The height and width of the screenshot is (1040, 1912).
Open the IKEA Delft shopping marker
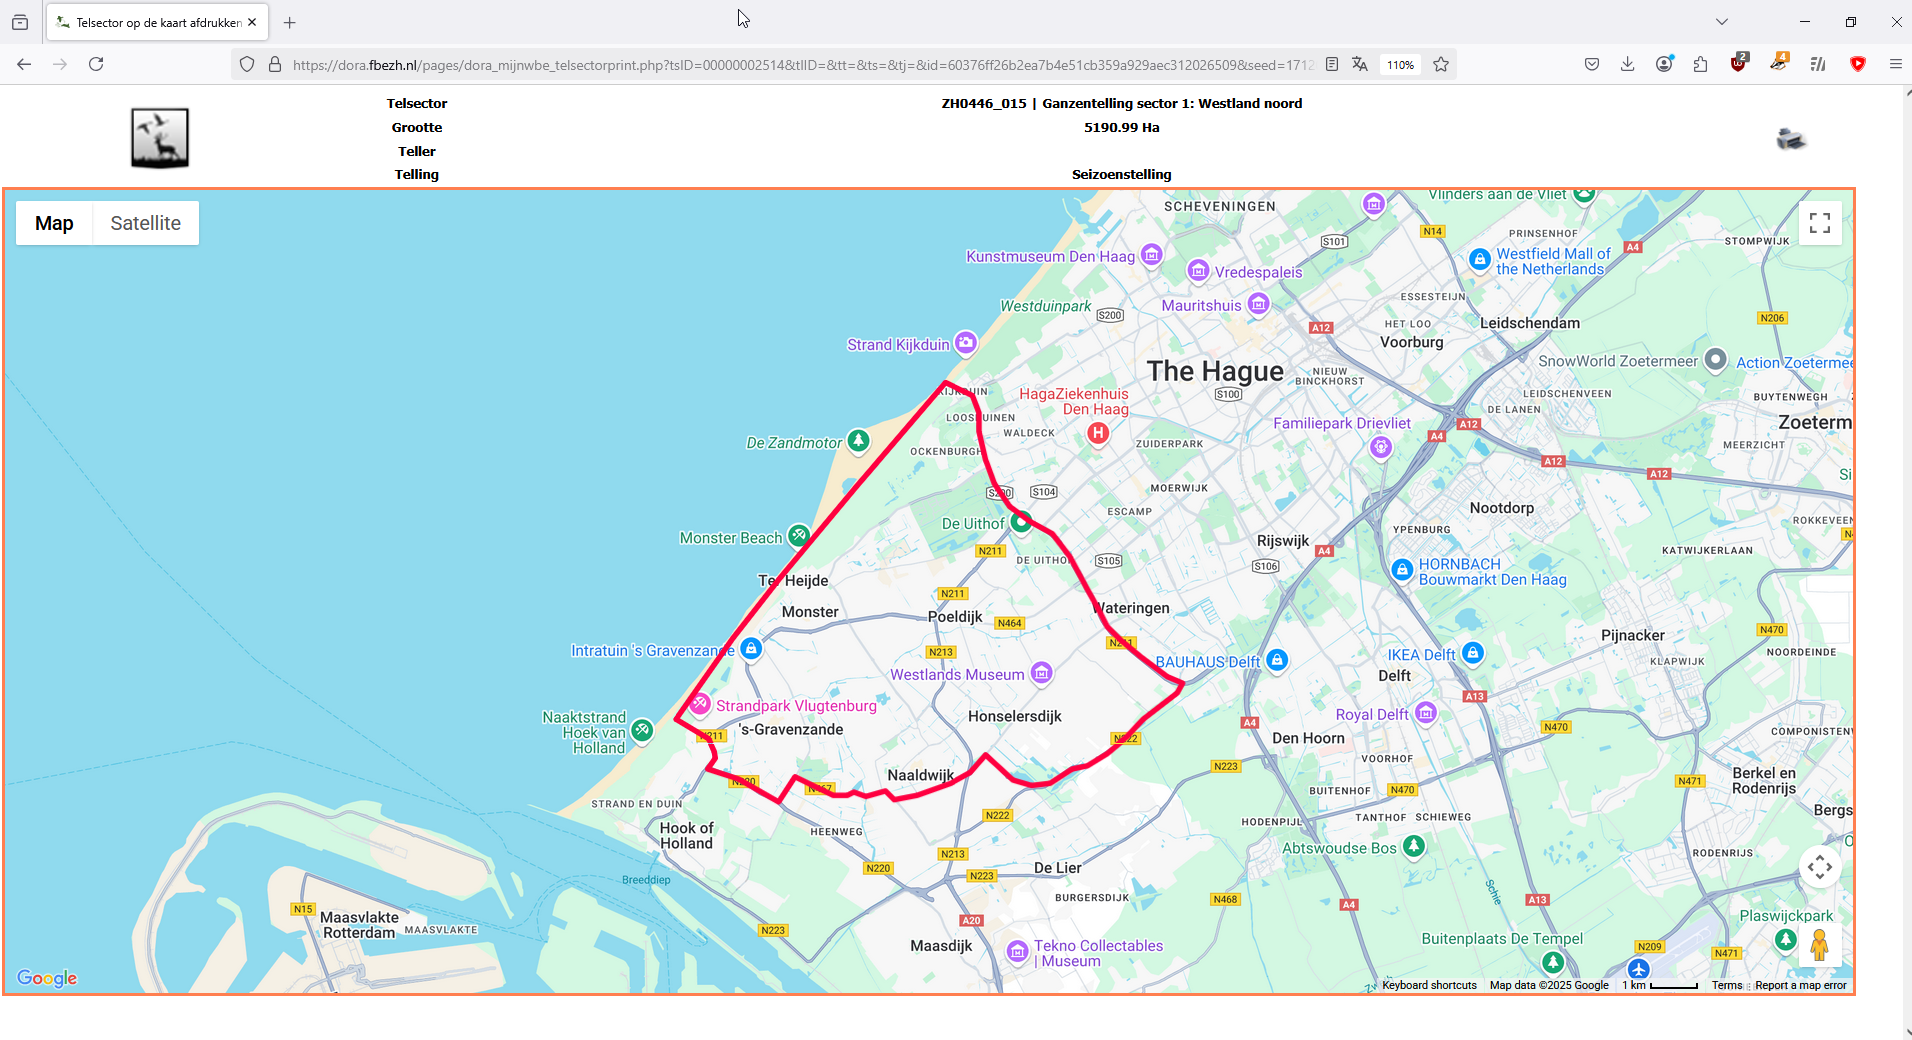(1473, 653)
